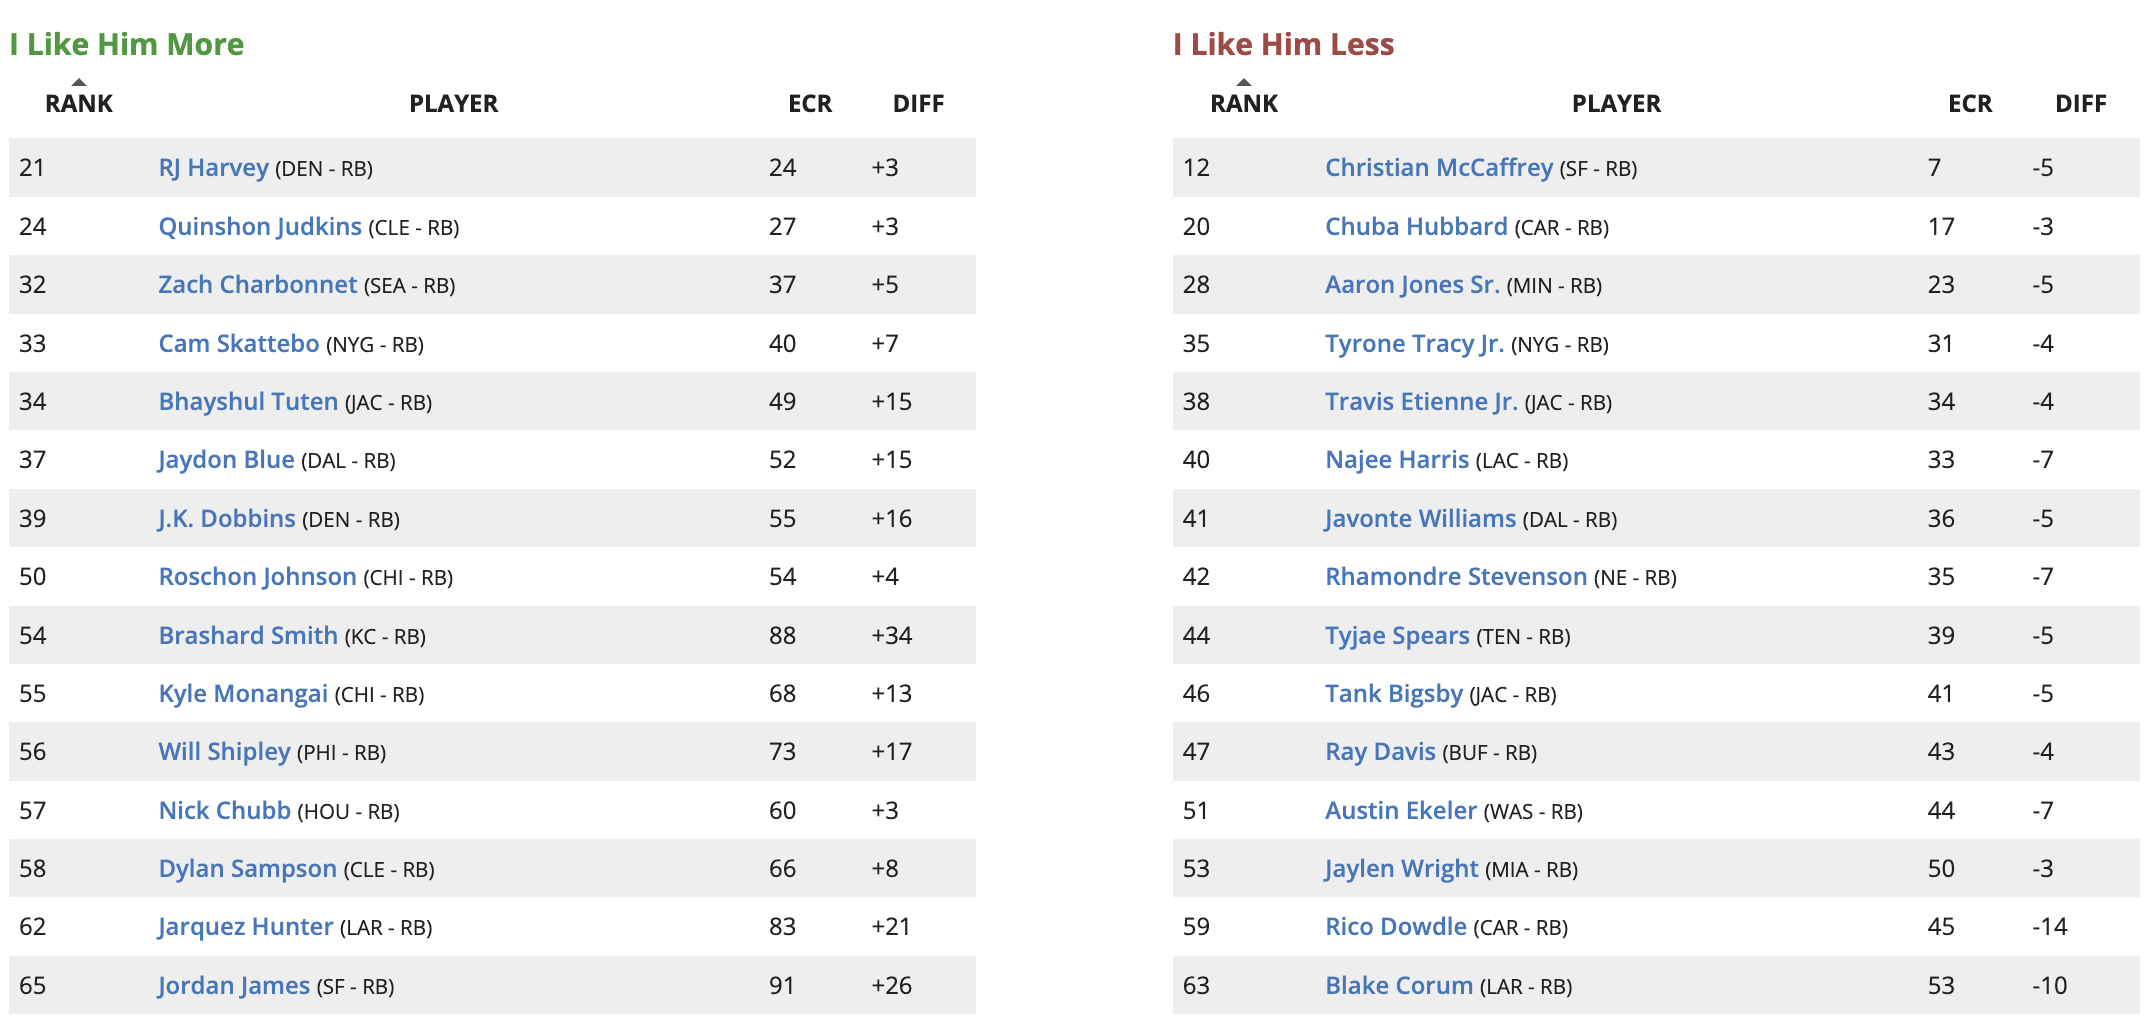Open Jordan James player link

(x=234, y=985)
